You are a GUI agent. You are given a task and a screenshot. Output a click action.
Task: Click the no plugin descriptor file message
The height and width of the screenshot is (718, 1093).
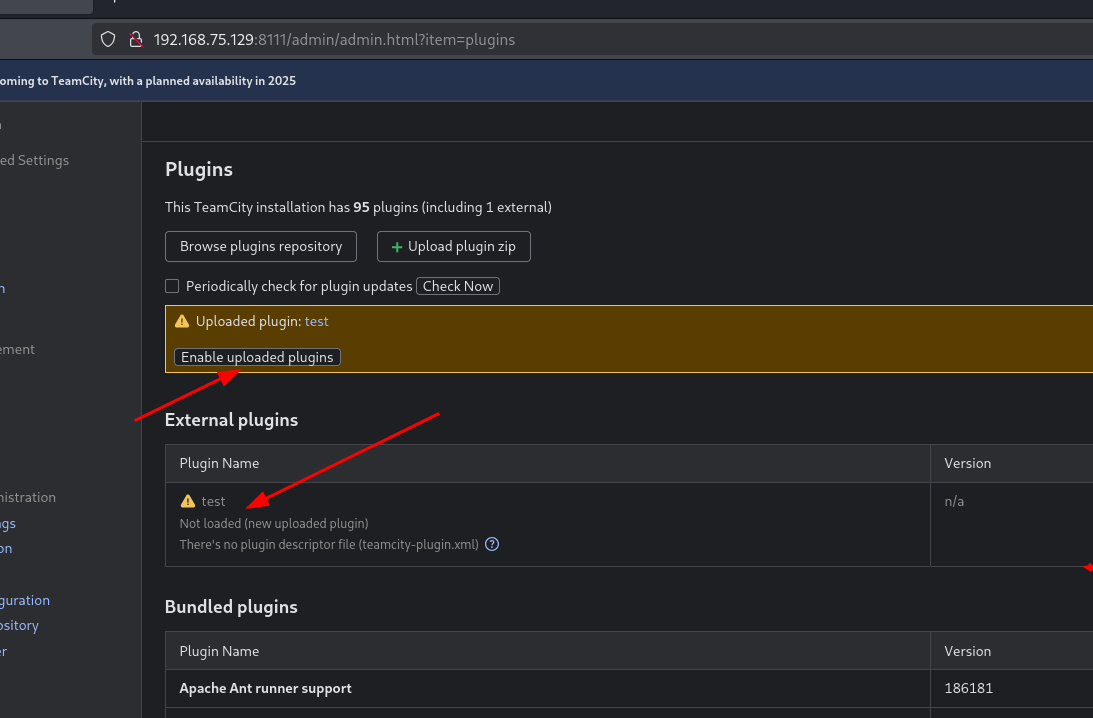(329, 544)
